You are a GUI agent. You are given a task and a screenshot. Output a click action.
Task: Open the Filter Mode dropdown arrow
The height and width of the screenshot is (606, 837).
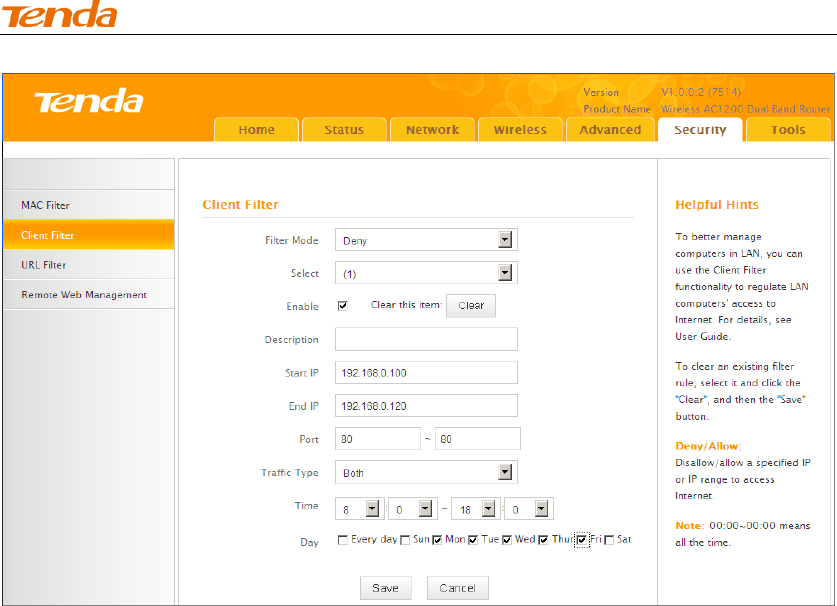(x=505, y=240)
